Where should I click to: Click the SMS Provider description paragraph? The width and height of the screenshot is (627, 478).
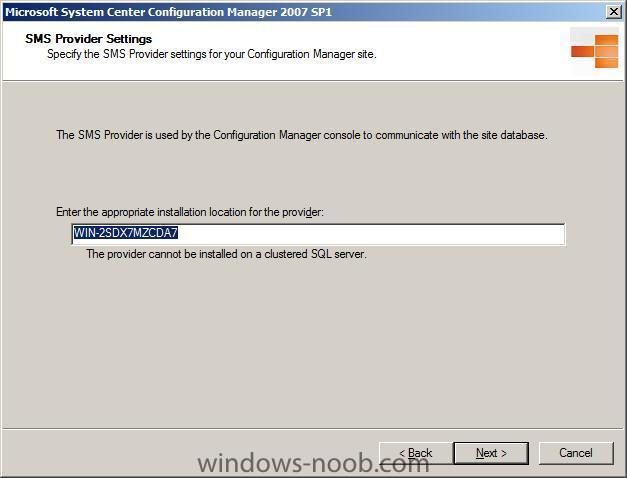pyautogui.click(x=302, y=135)
